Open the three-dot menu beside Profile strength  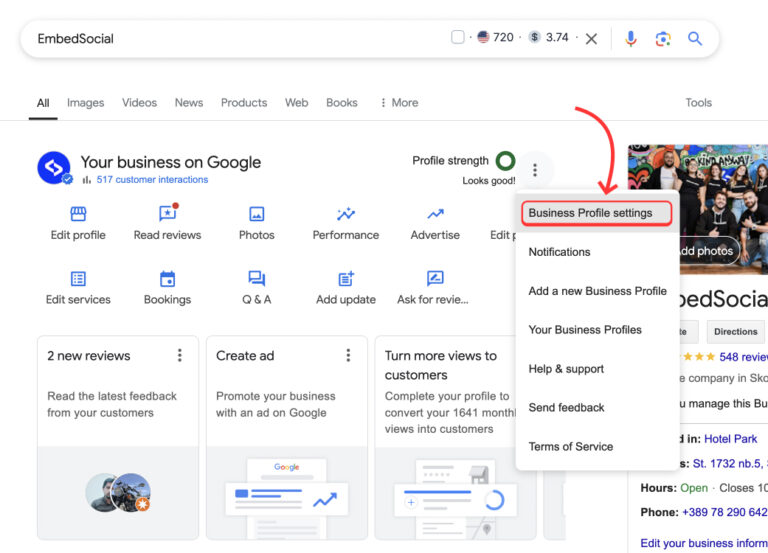[x=535, y=170]
